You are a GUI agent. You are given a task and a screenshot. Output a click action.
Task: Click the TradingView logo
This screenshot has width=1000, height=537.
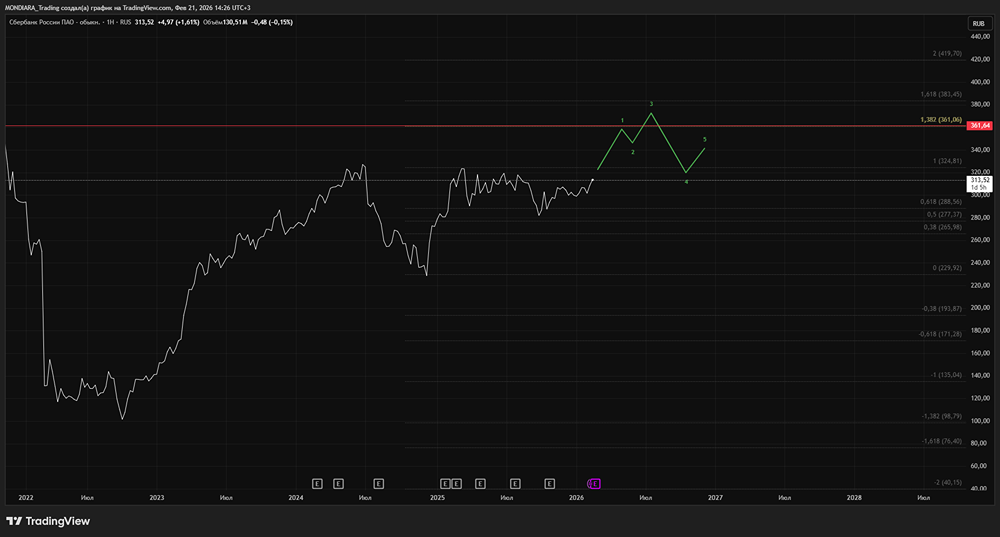click(48, 521)
